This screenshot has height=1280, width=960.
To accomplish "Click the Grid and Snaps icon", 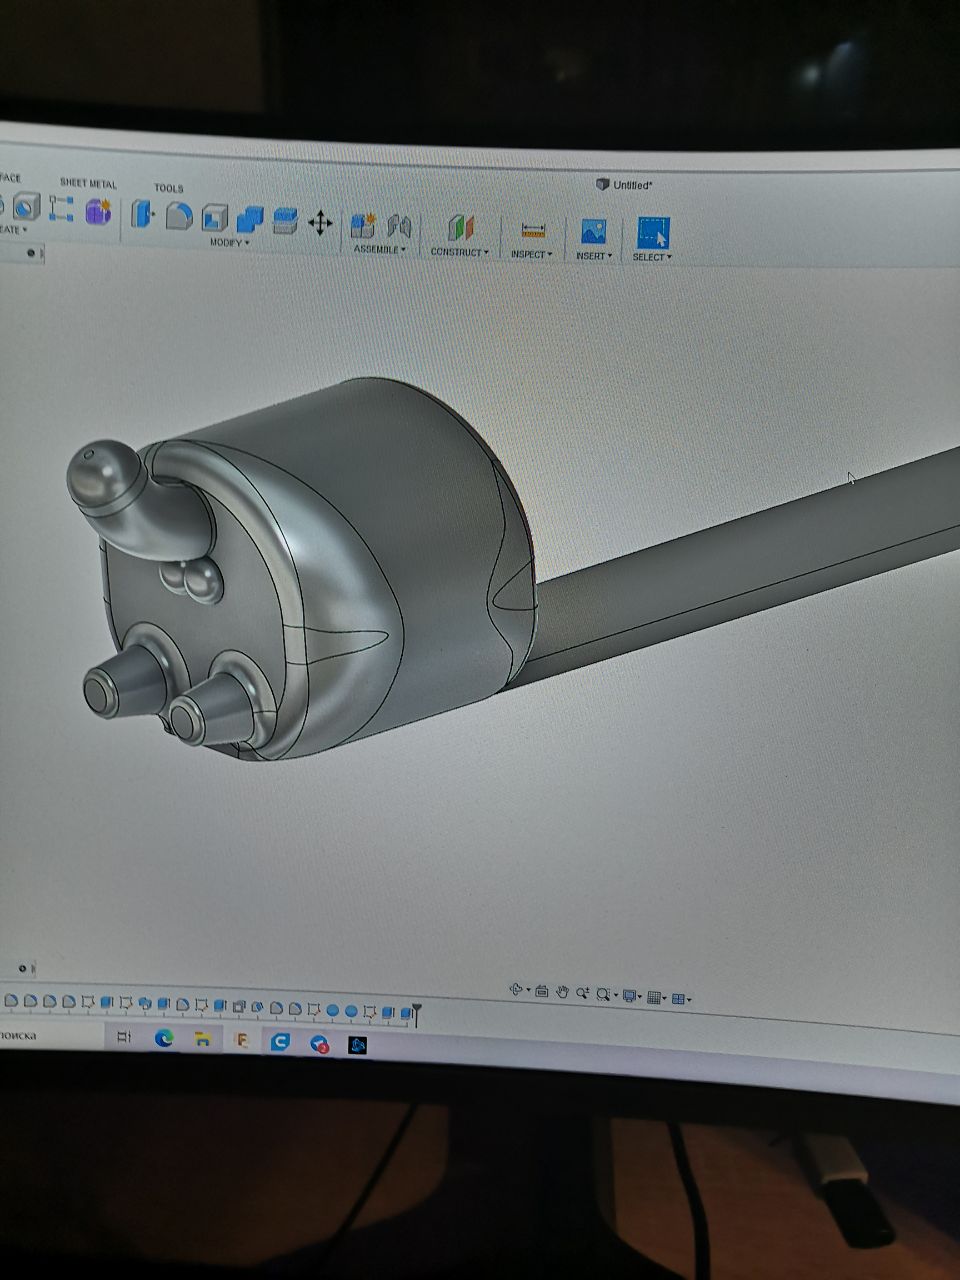I will (654, 997).
